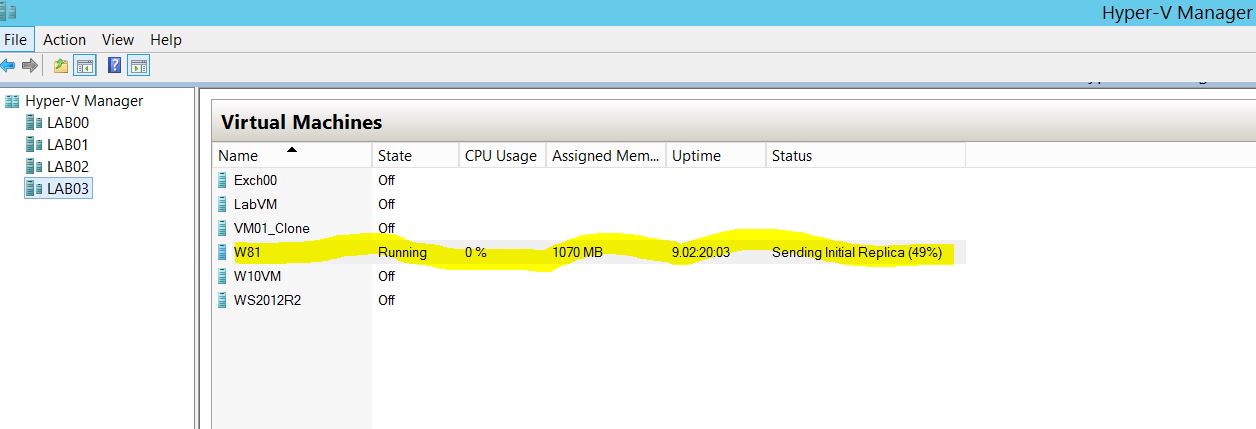Click the Uptime column header

point(696,156)
